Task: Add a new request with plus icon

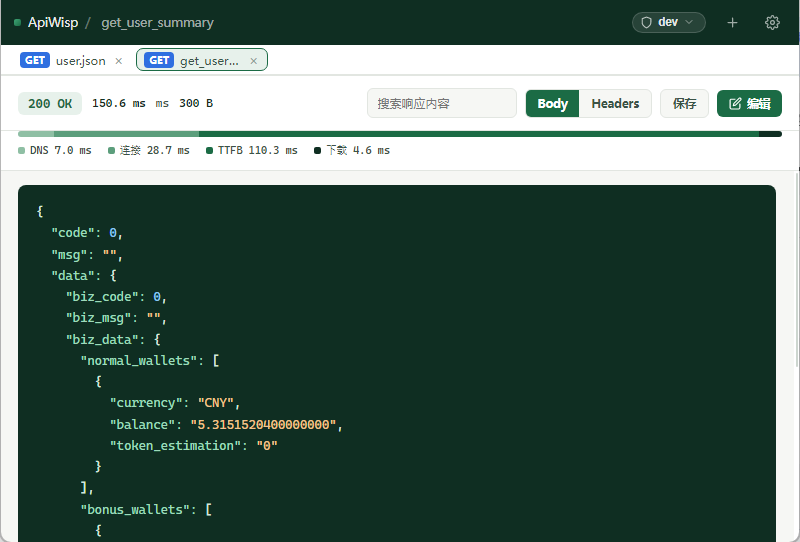Action: point(732,22)
